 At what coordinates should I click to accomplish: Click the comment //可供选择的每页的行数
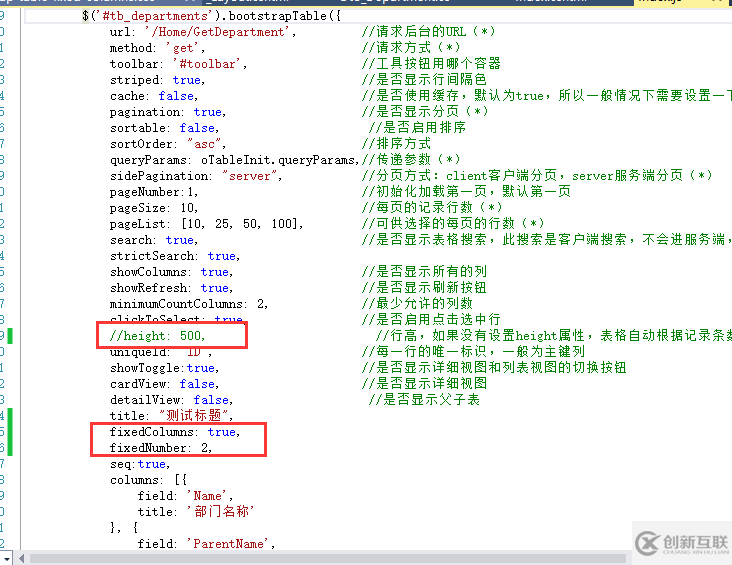coord(453,224)
